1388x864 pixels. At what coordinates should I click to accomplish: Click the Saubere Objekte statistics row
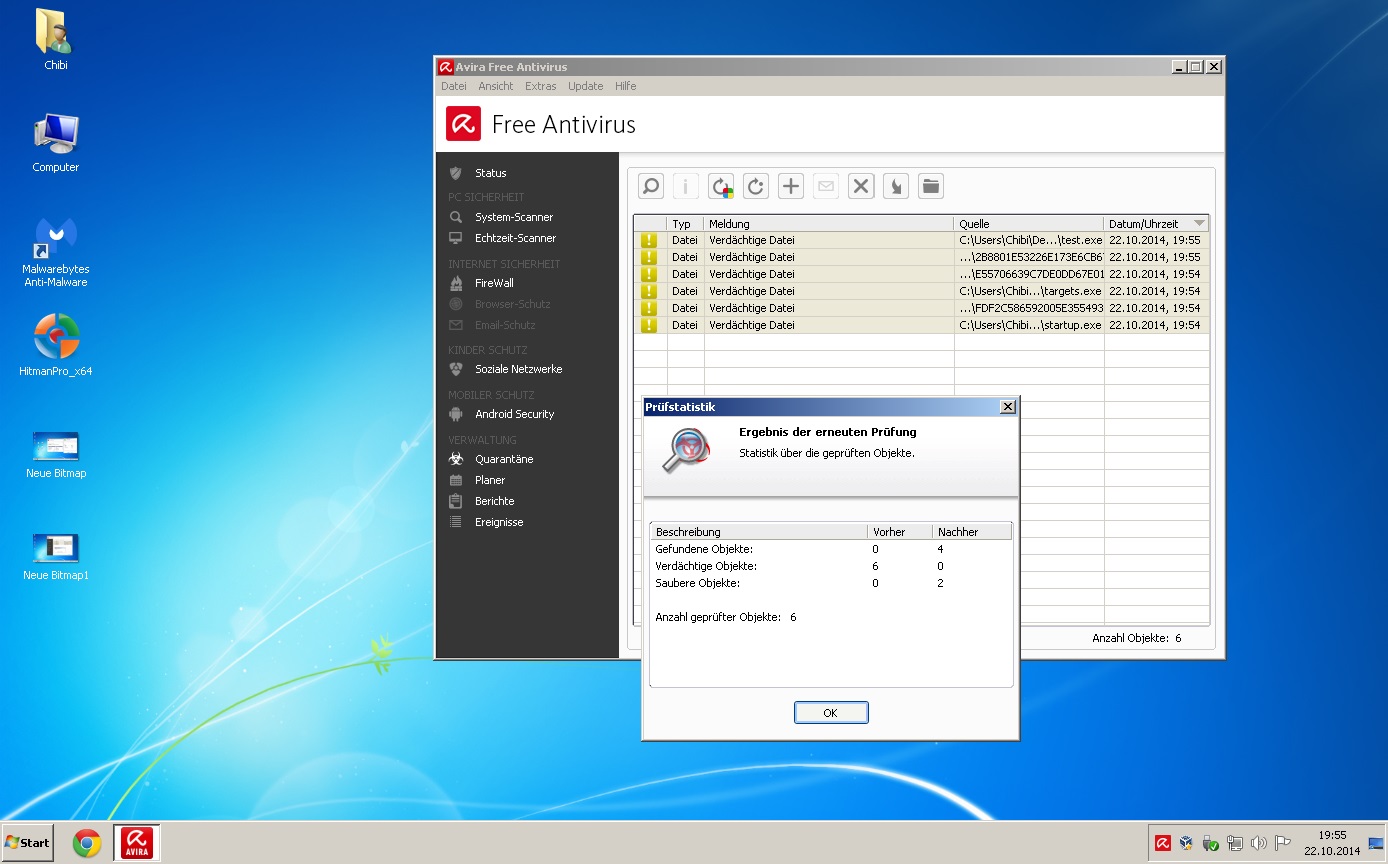831,583
